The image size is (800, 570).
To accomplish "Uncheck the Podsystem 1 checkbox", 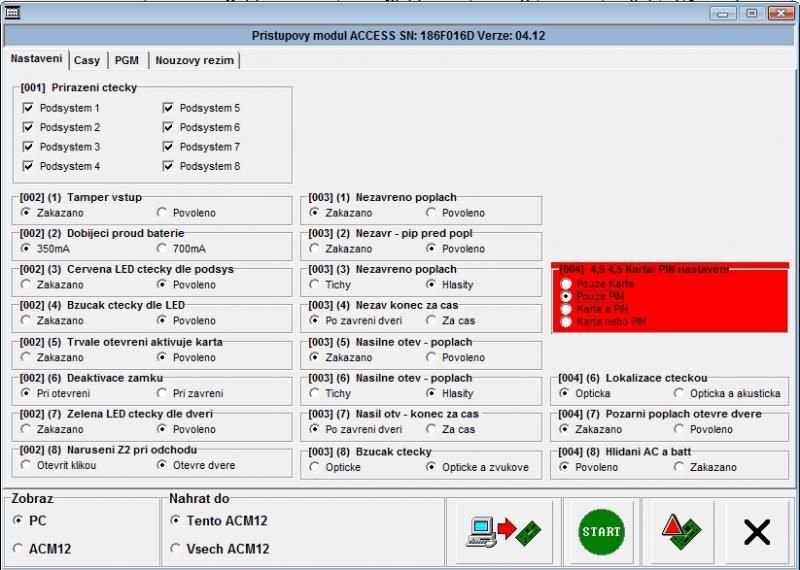I will pyautogui.click(x=28, y=108).
